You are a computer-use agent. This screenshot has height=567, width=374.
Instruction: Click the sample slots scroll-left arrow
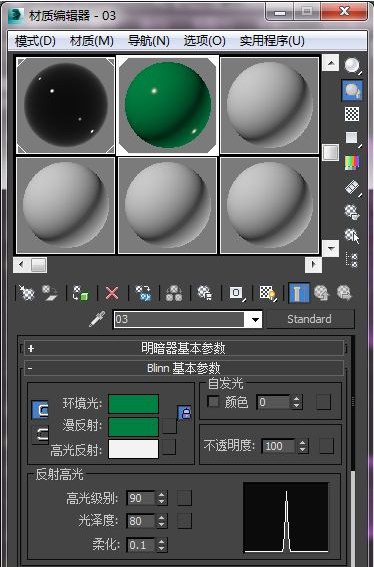[21, 265]
